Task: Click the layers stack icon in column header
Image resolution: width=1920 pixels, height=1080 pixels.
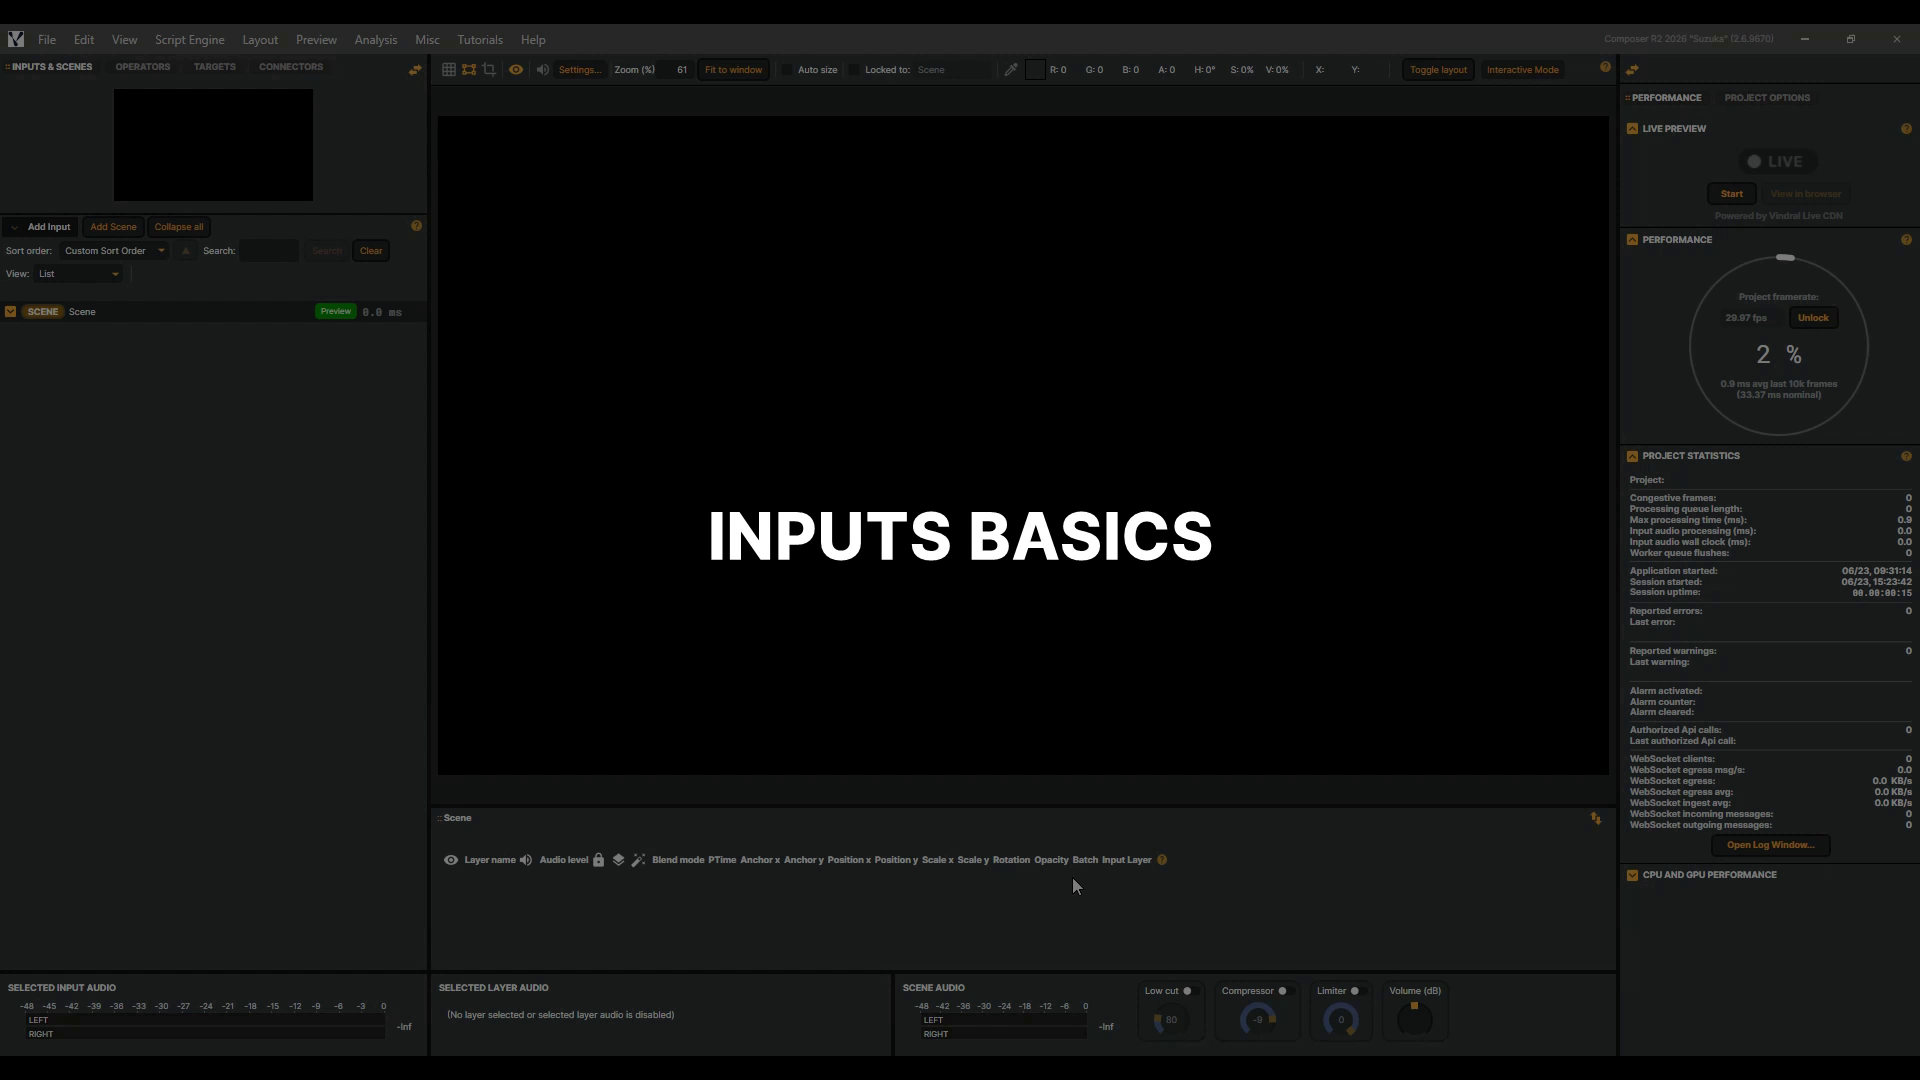Action: (x=618, y=860)
